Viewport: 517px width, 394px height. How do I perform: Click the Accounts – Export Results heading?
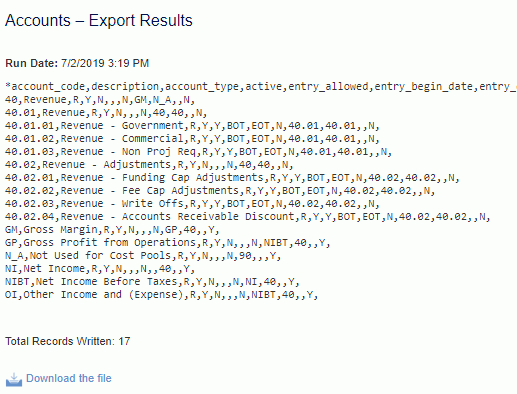click(x=99, y=20)
